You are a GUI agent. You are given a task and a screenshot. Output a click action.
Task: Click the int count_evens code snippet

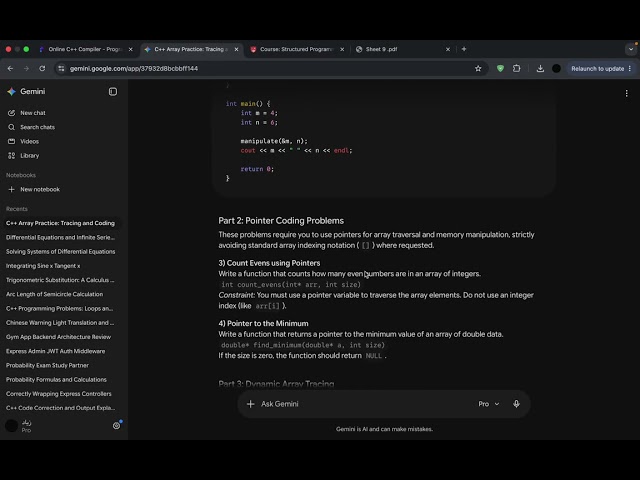point(291,284)
